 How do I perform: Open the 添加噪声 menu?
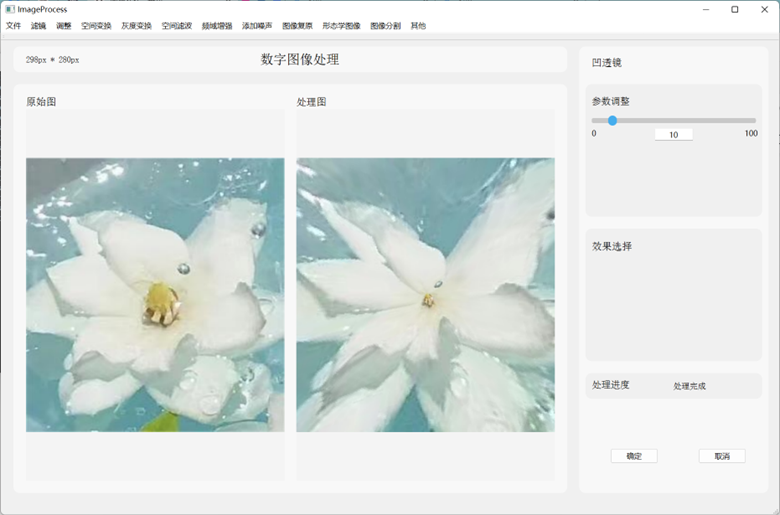coord(256,26)
